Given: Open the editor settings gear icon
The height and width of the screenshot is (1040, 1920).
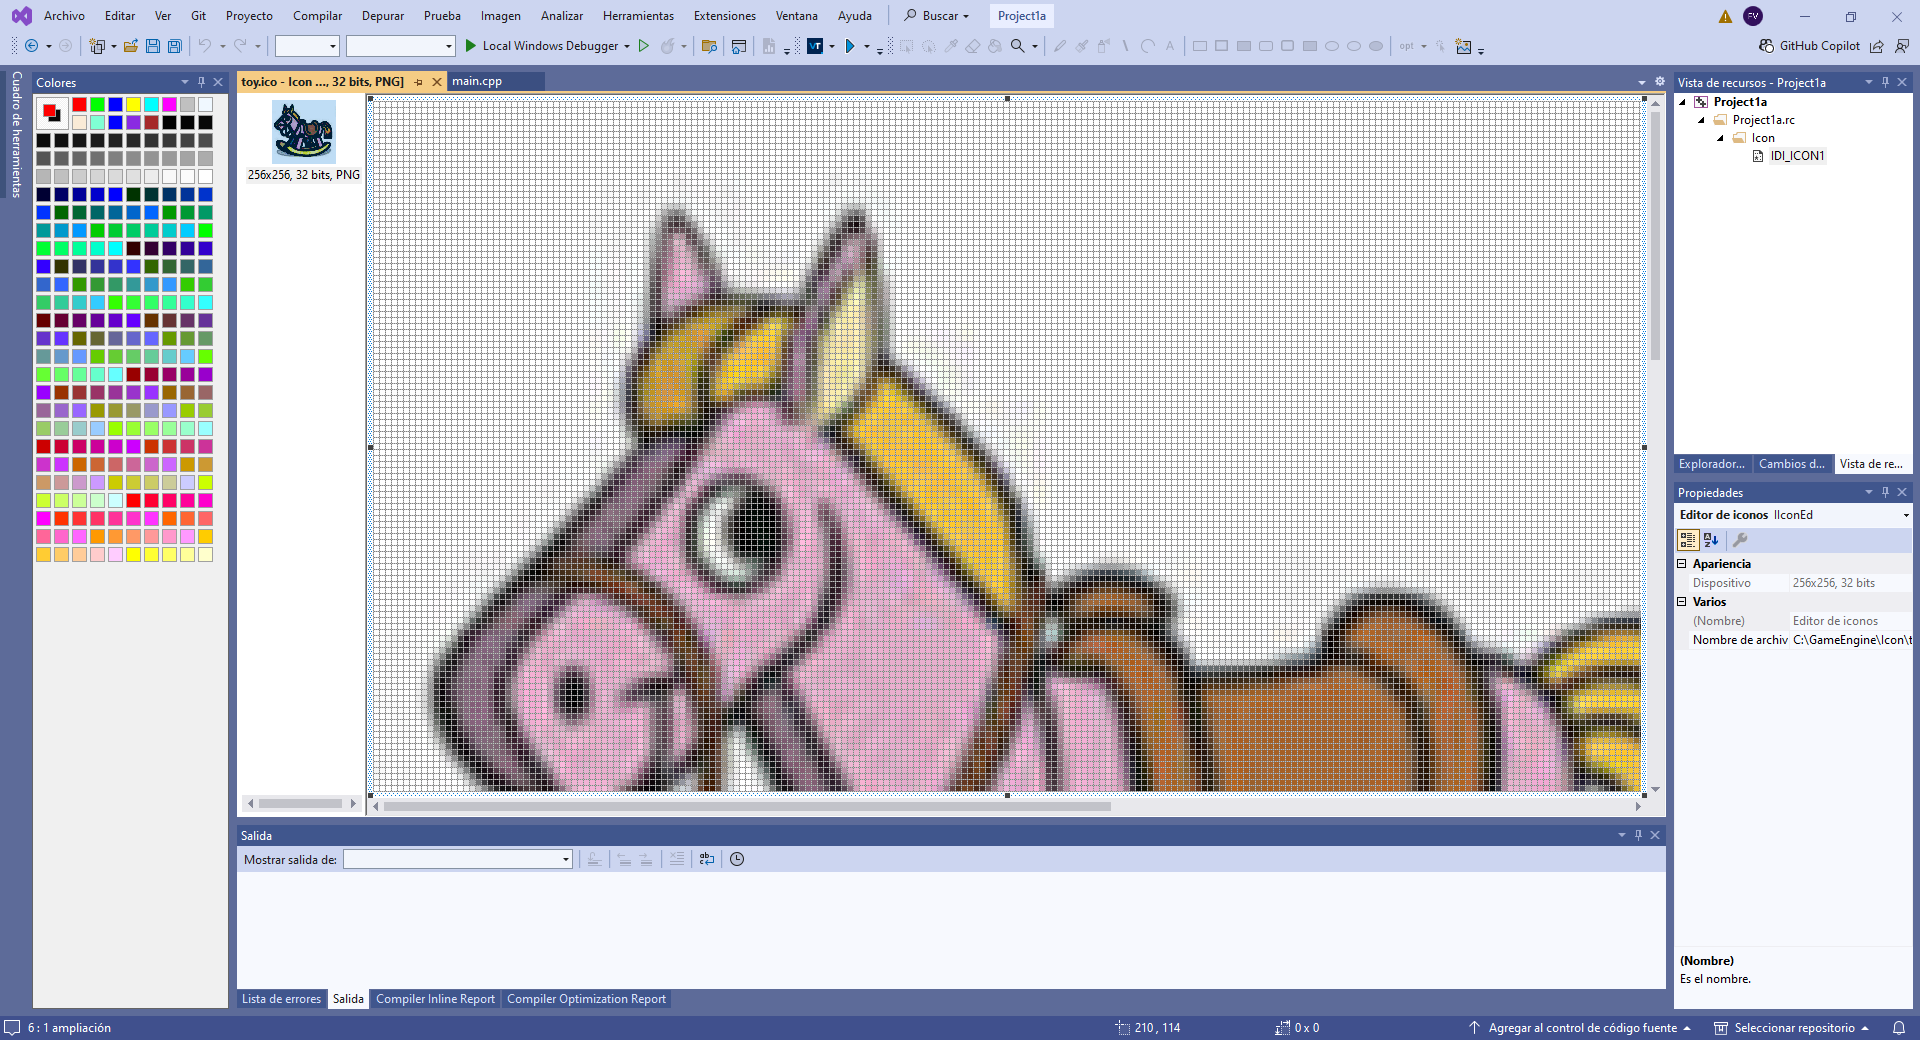Looking at the screenshot, I should pyautogui.click(x=1660, y=82).
